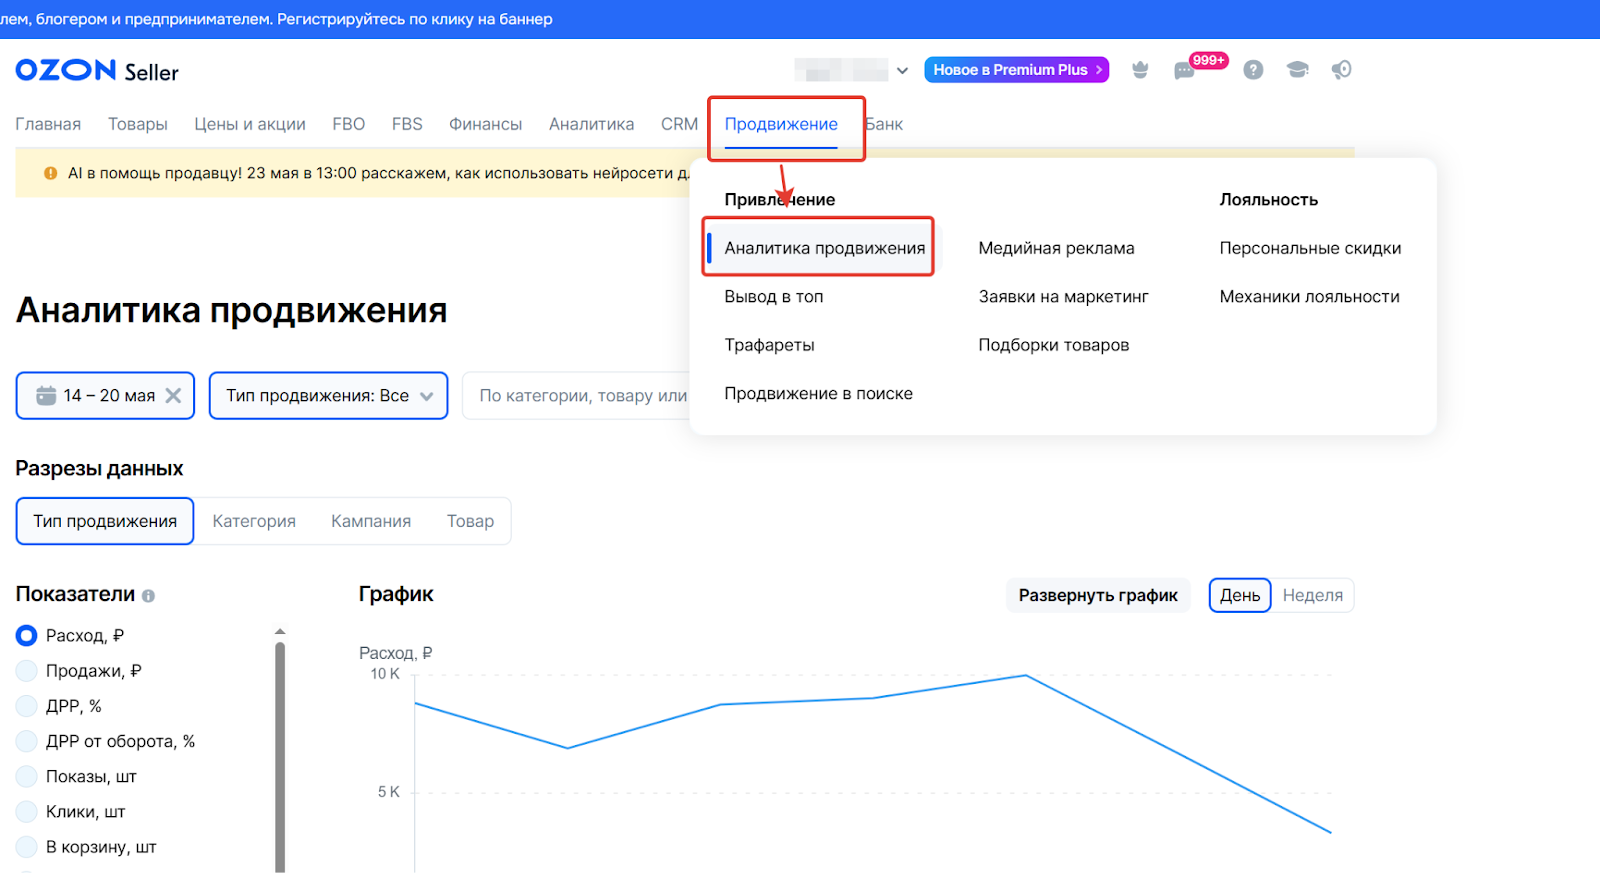Open the Товары menu

tap(138, 124)
